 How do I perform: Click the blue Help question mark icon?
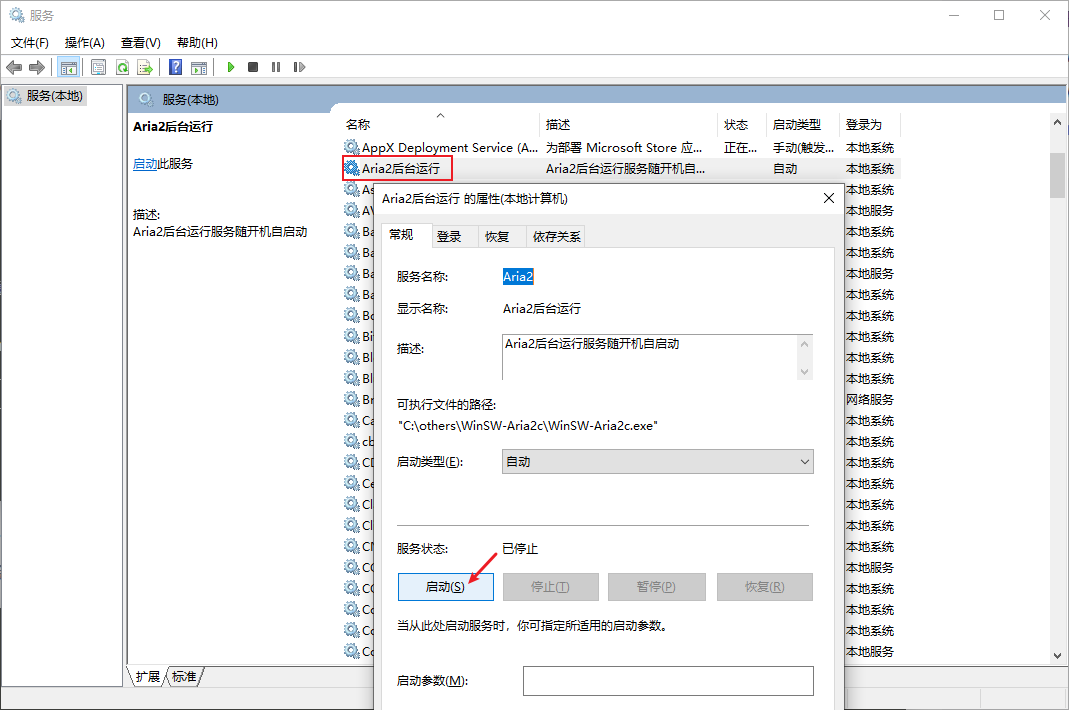point(176,67)
